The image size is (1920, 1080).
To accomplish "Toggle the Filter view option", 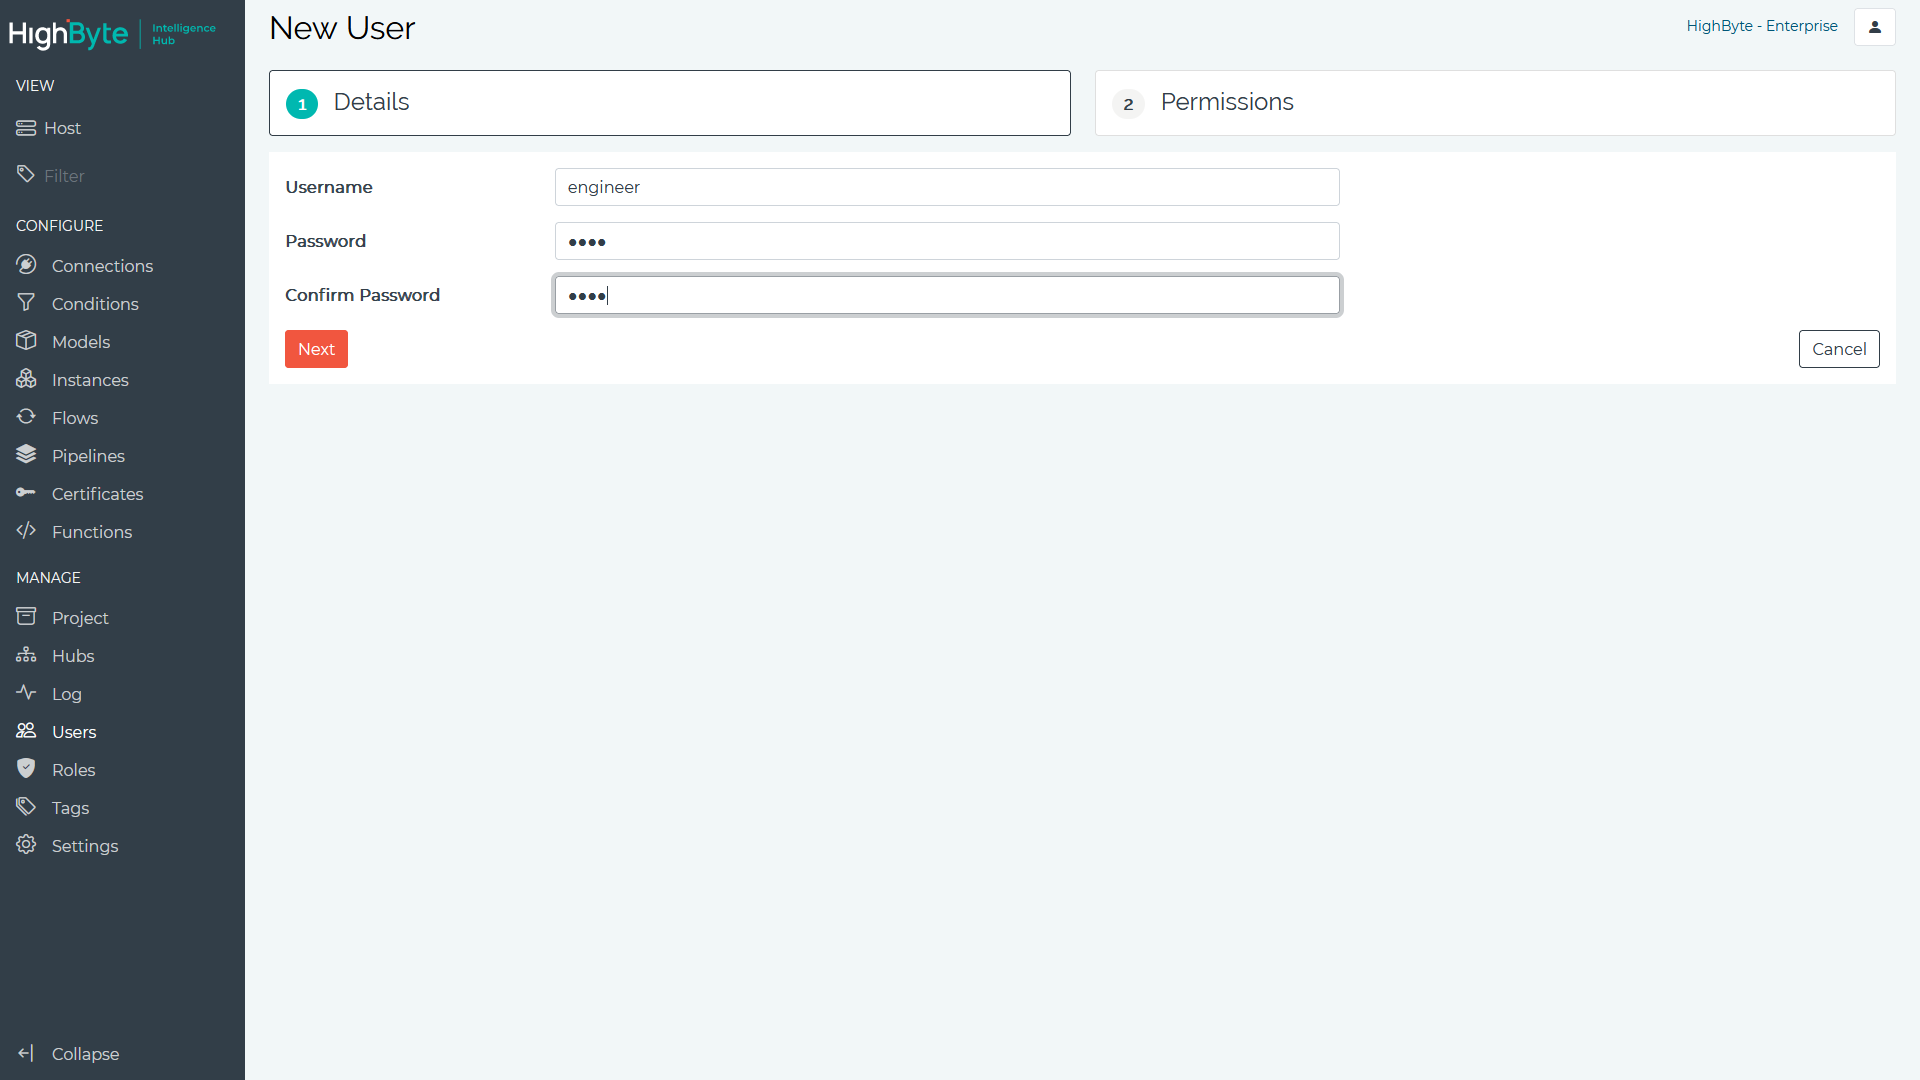I will click(63, 174).
